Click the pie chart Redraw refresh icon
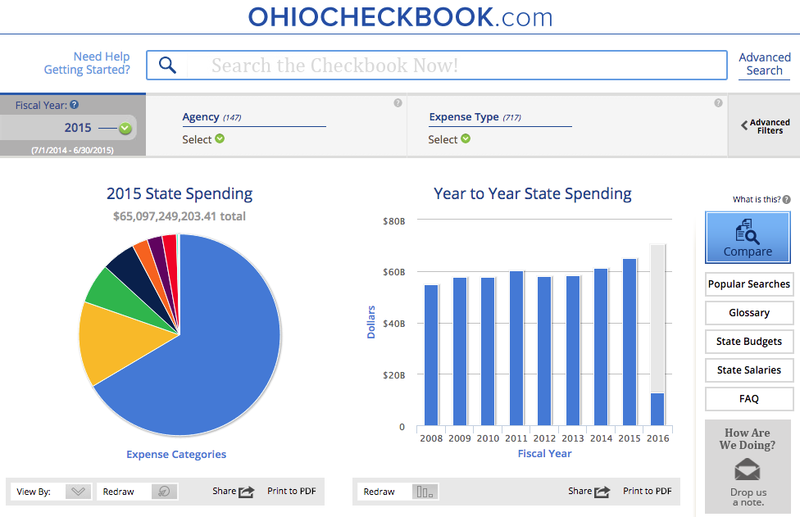Screen dimensions: 800x517 (164, 491)
